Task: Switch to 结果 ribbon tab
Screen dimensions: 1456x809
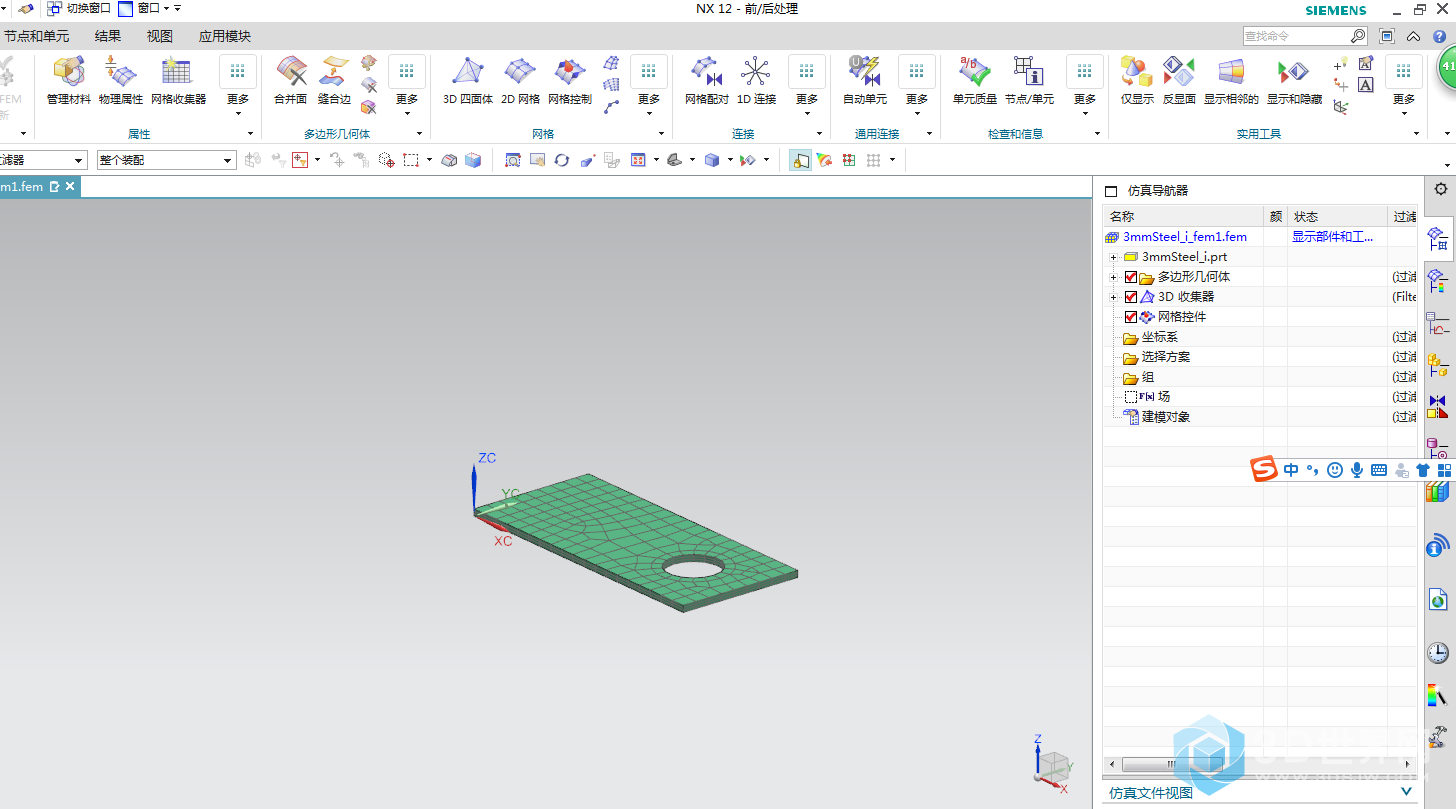Action: tap(108, 36)
